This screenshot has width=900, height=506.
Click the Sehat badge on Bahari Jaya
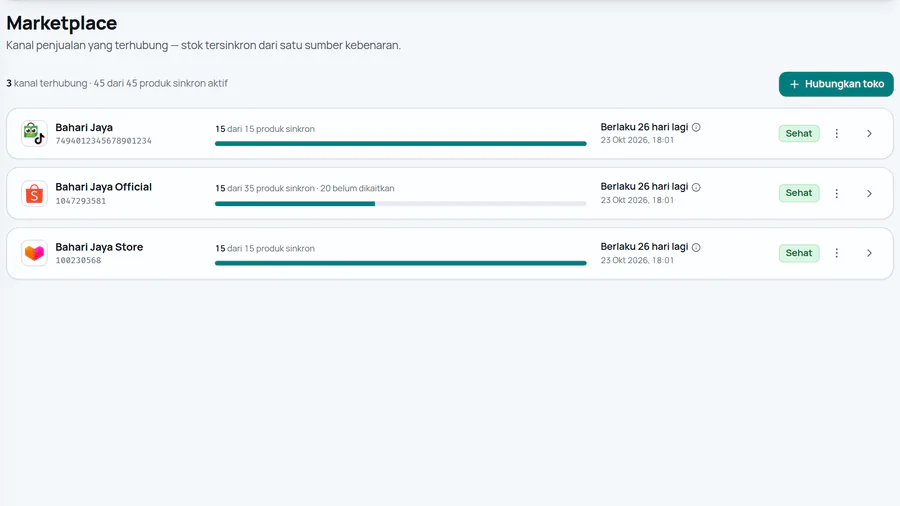(x=799, y=134)
